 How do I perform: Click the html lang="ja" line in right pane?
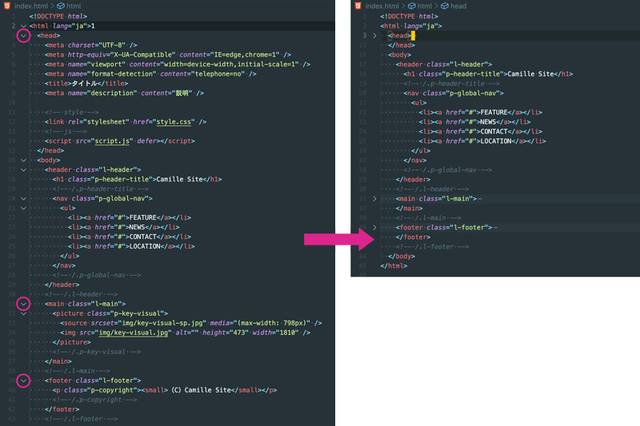click(411, 26)
